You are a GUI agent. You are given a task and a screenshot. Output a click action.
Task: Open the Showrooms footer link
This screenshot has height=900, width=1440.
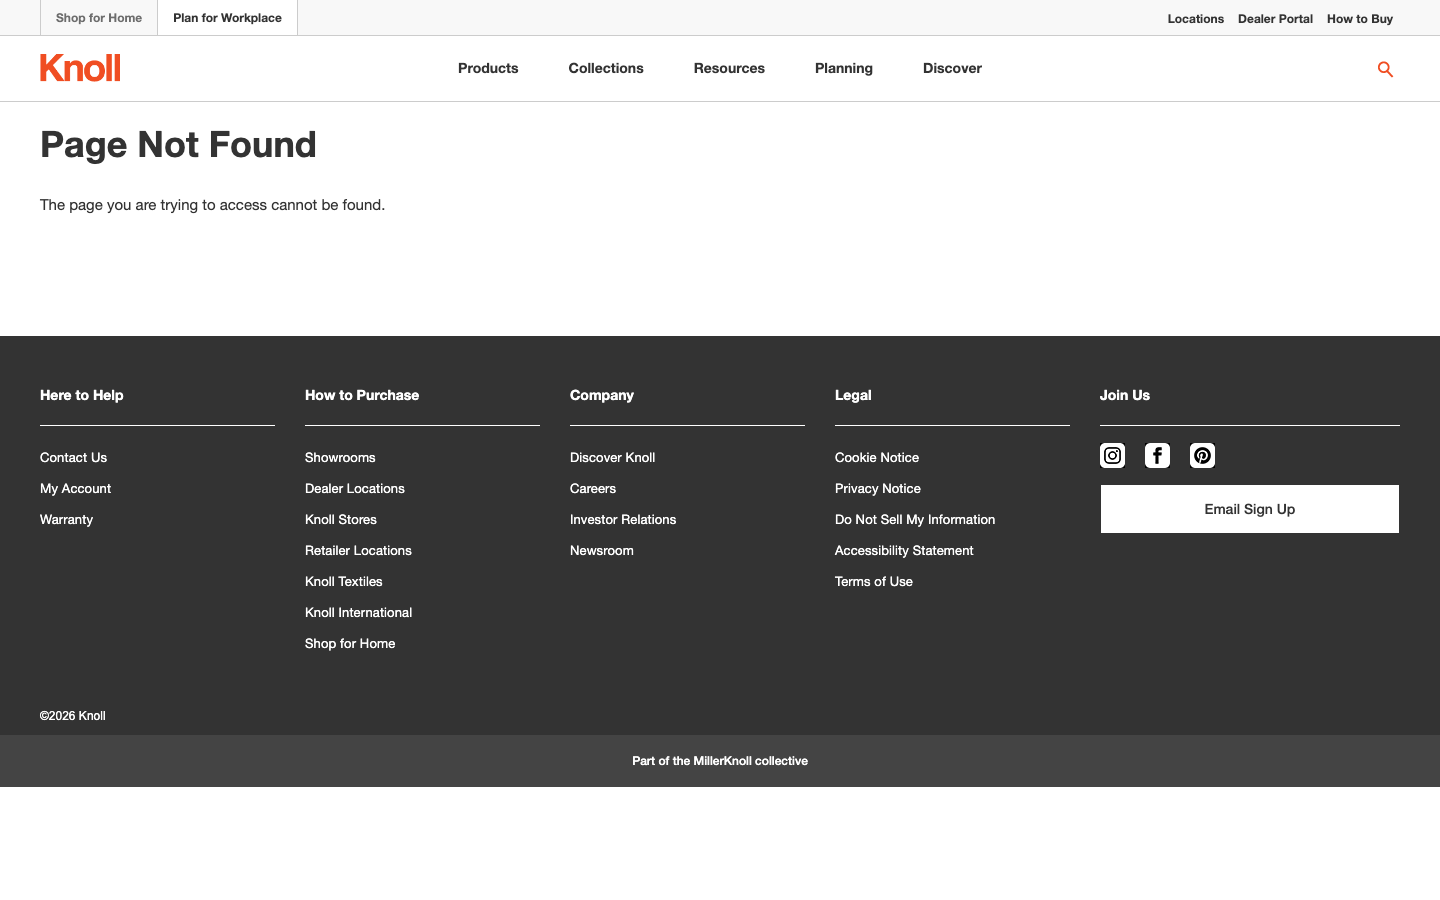click(340, 458)
